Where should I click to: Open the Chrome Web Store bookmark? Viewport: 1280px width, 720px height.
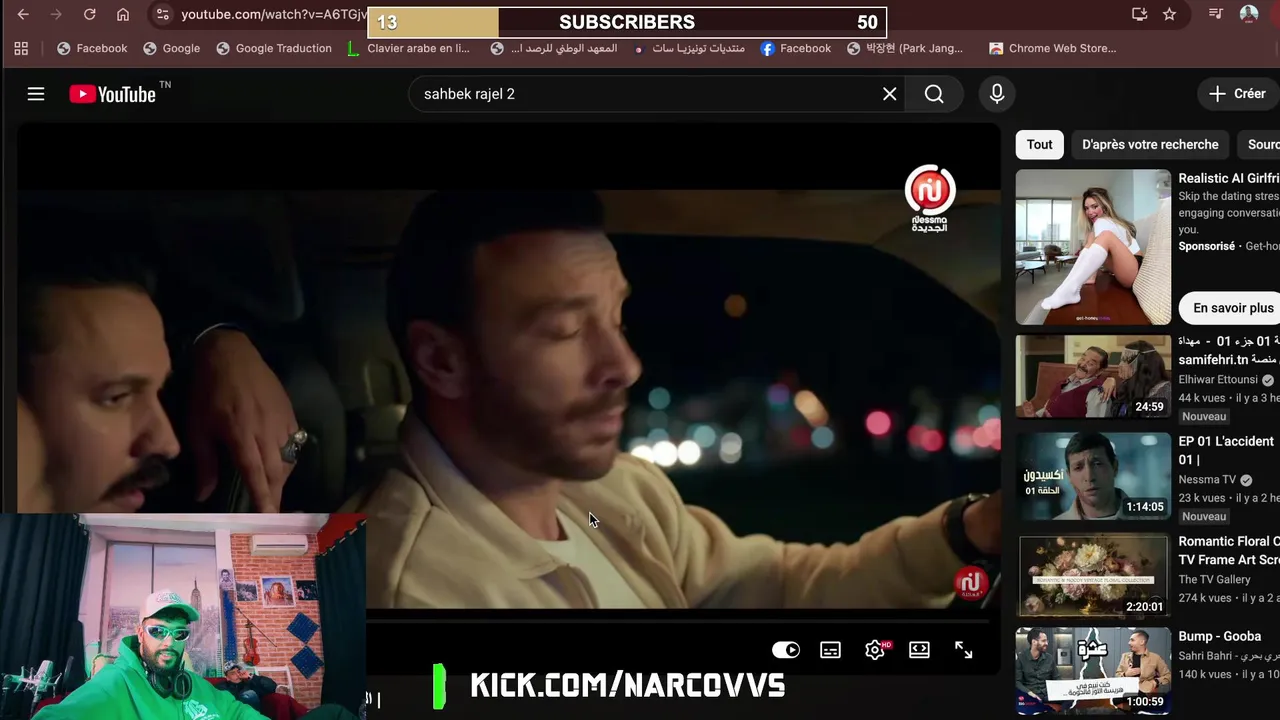tap(1052, 48)
